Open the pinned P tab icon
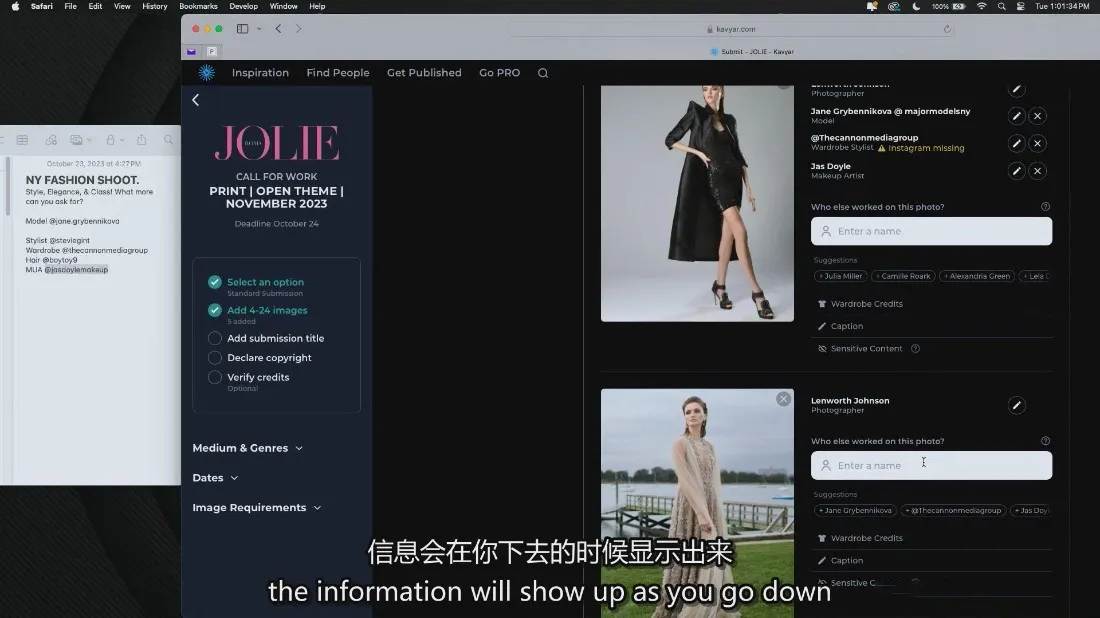Screen dimensions: 1100x618 pos(211,51)
